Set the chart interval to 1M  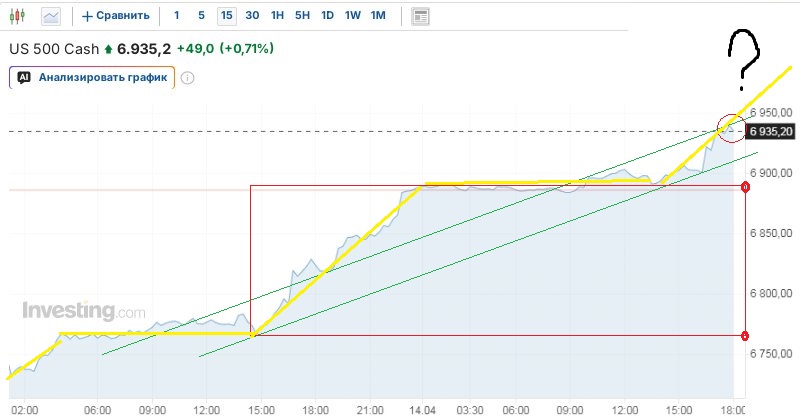pyautogui.click(x=377, y=16)
